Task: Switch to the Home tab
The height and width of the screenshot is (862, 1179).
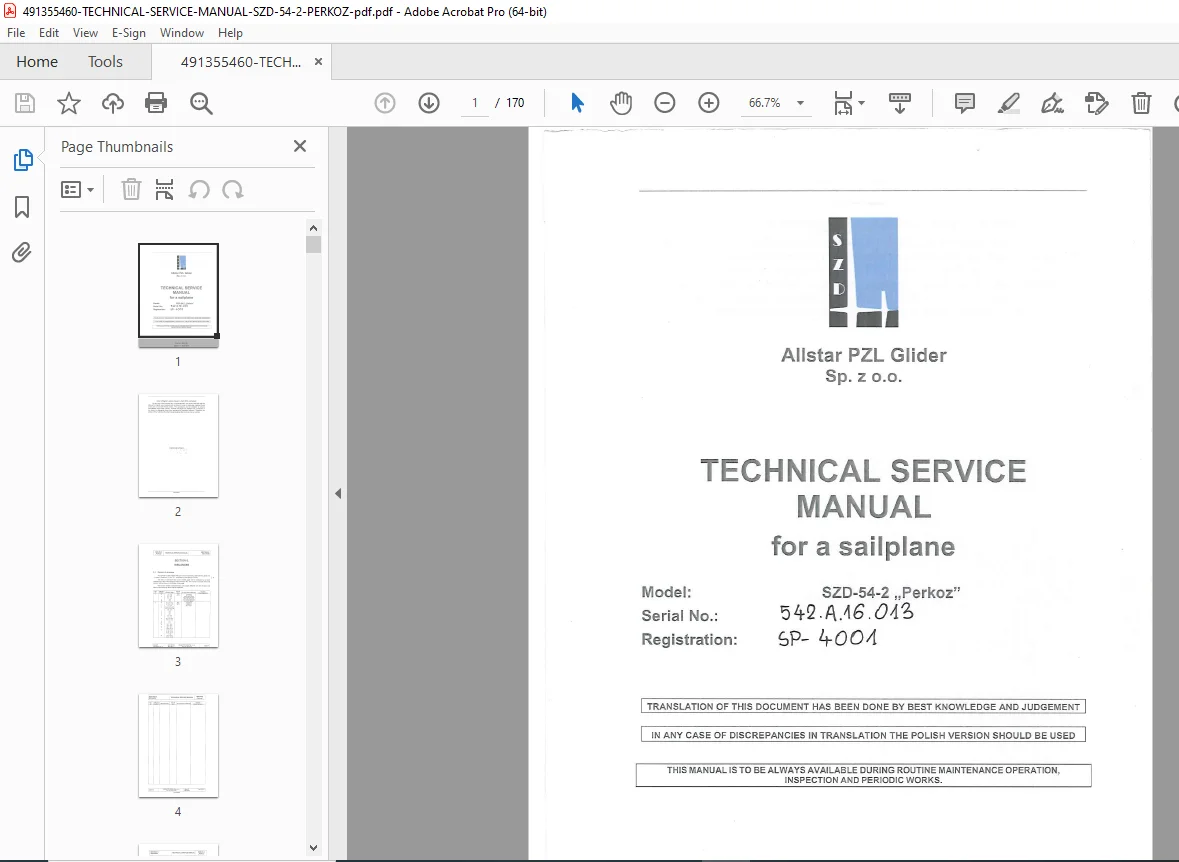Action: [37, 62]
